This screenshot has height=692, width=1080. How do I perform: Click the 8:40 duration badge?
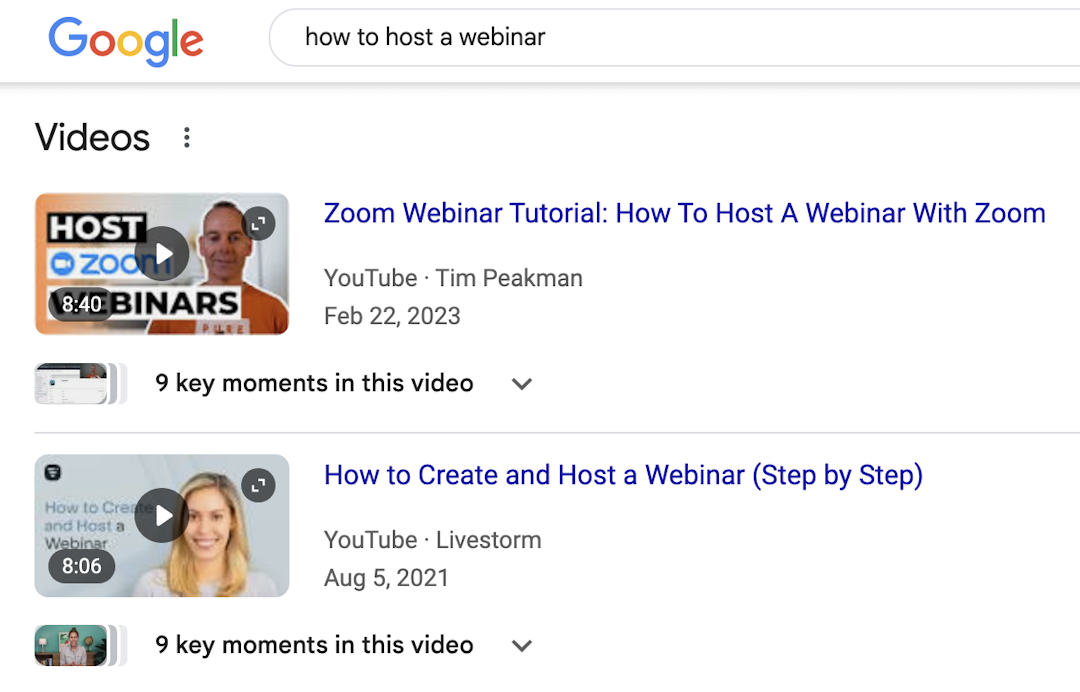(x=81, y=304)
